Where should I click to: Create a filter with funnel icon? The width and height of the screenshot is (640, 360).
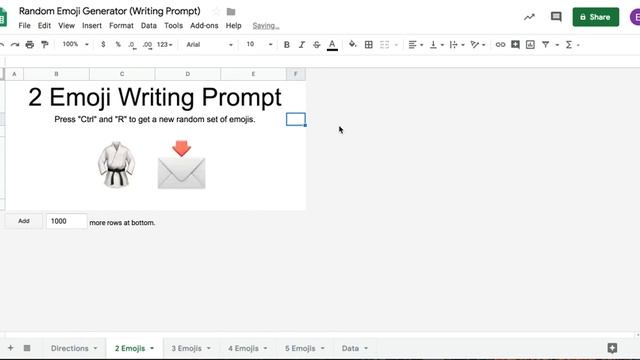point(545,44)
